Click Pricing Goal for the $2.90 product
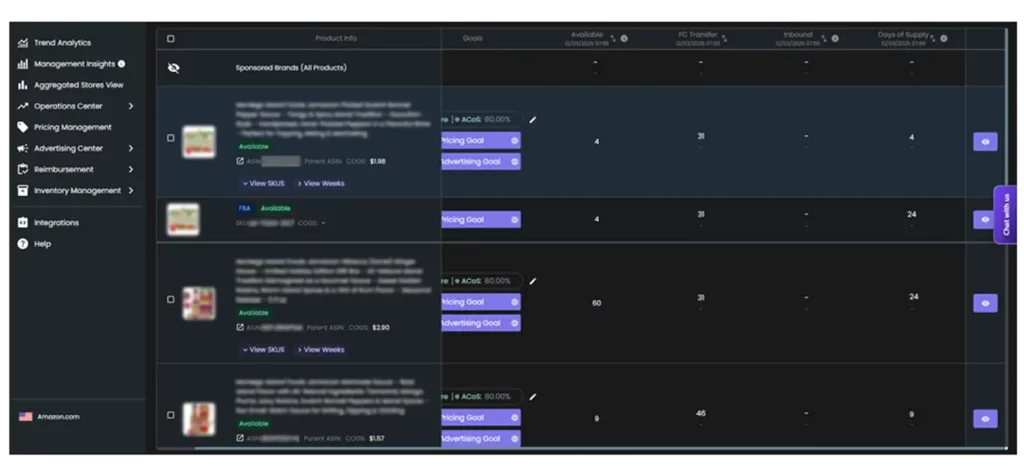The width and height of the screenshot is (1024, 473). point(481,302)
